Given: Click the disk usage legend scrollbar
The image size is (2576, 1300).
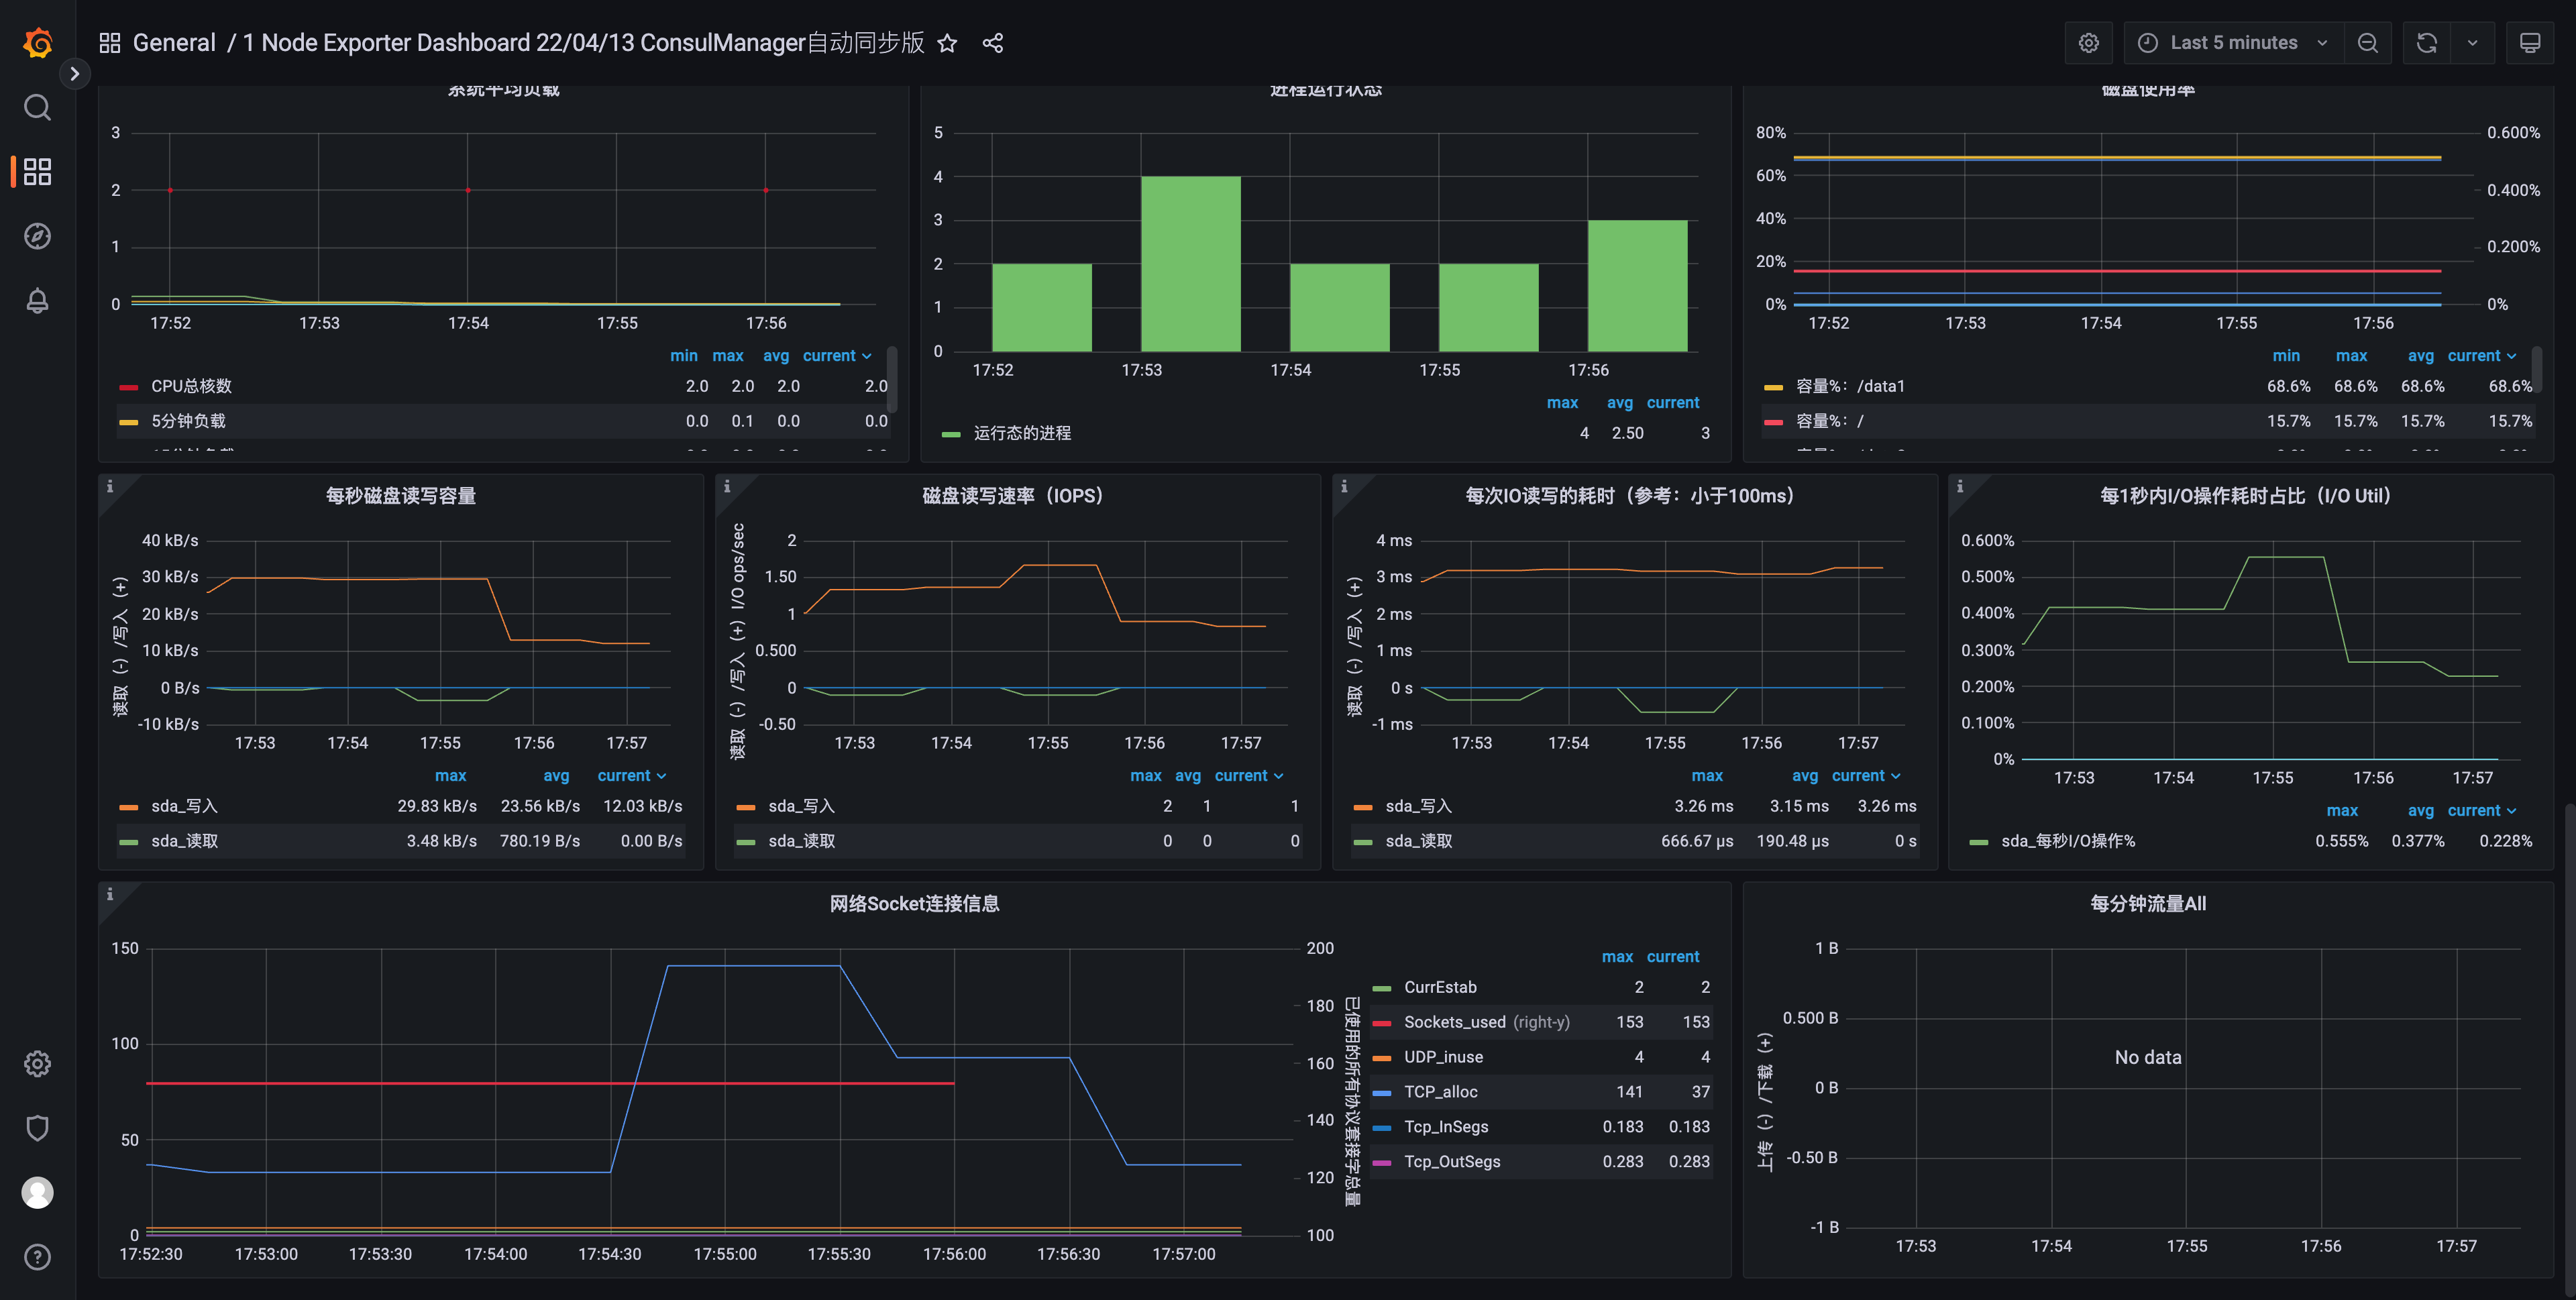Looking at the screenshot, I should click(2537, 369).
